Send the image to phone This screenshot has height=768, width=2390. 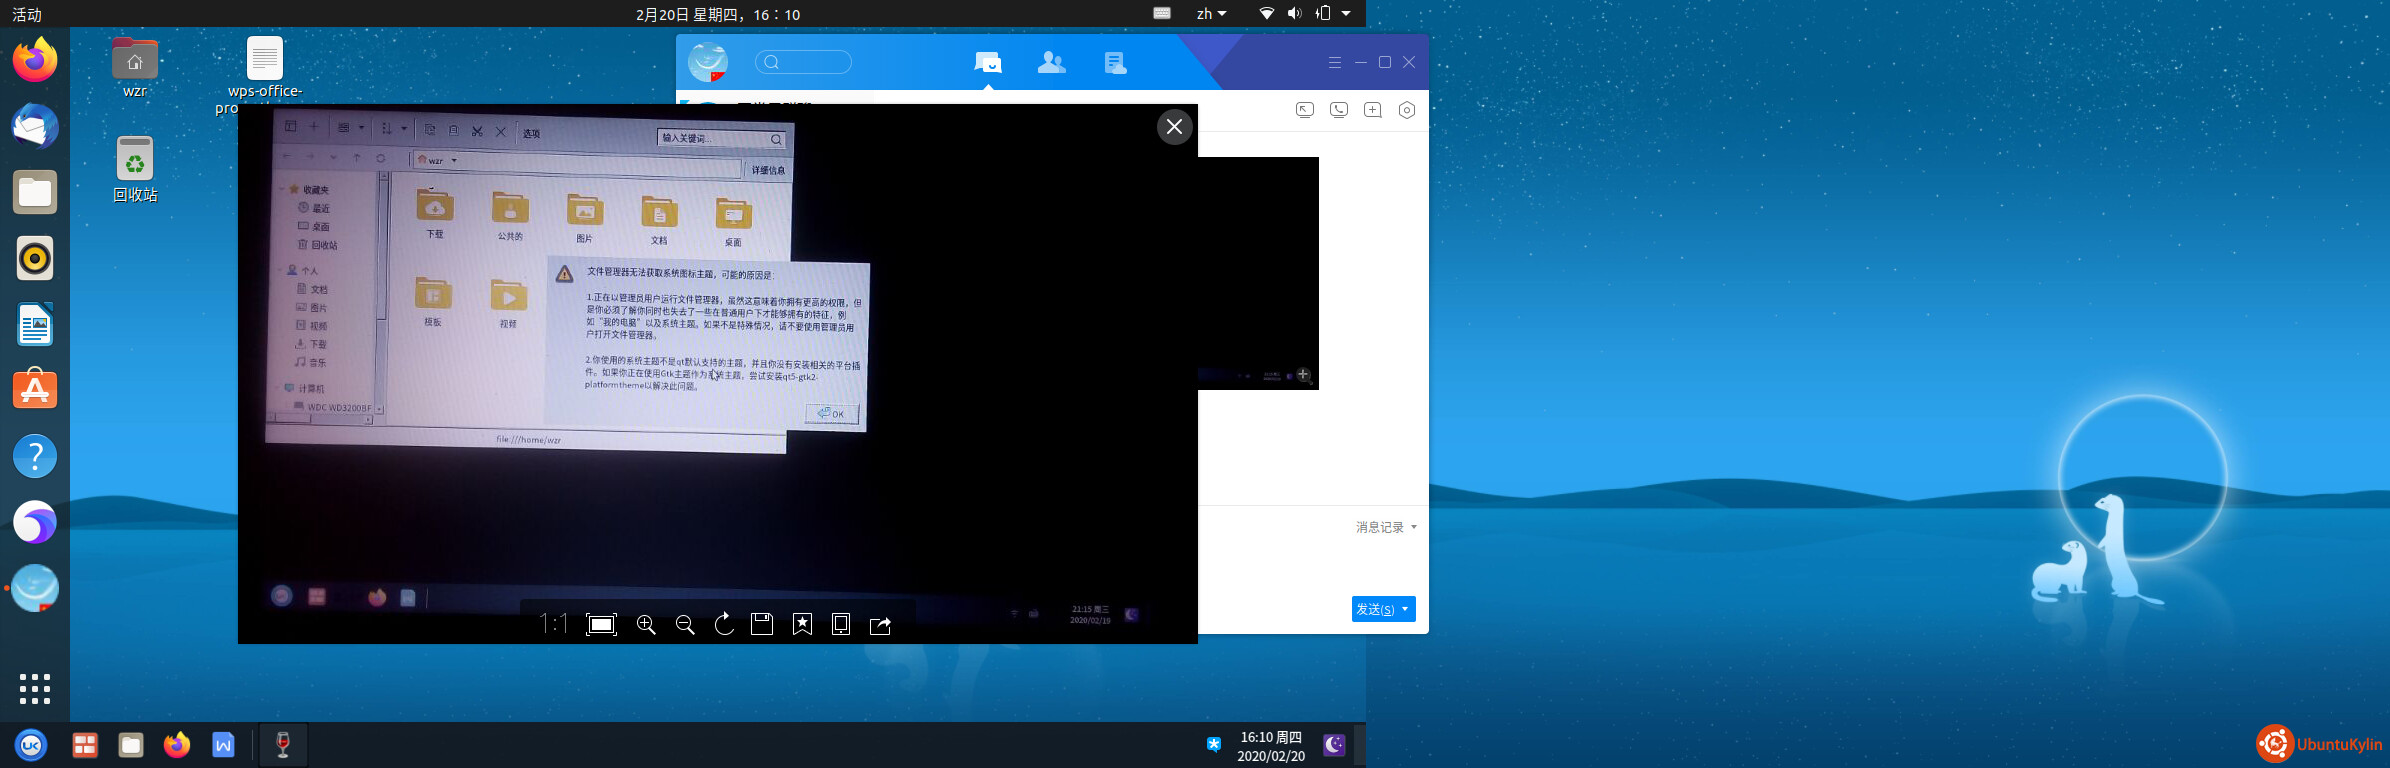point(841,625)
